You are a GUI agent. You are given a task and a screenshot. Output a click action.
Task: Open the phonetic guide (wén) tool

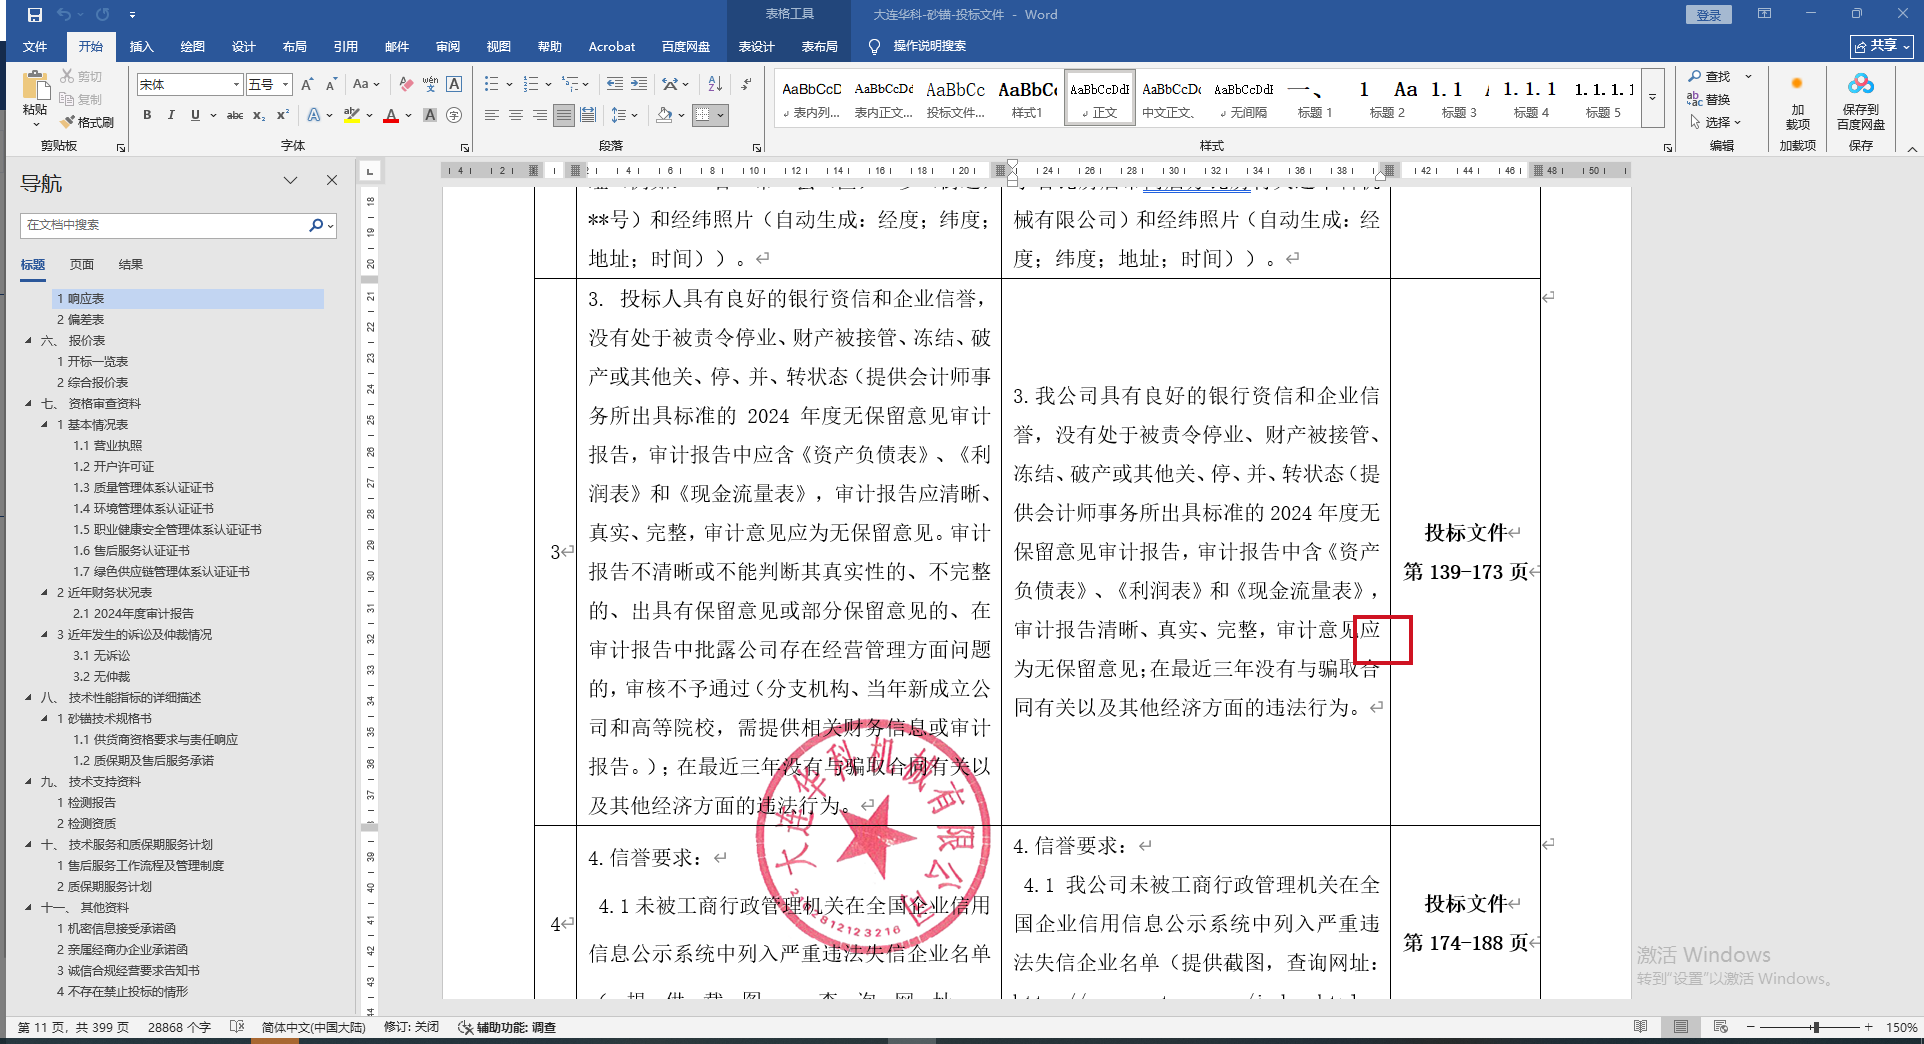(x=430, y=85)
